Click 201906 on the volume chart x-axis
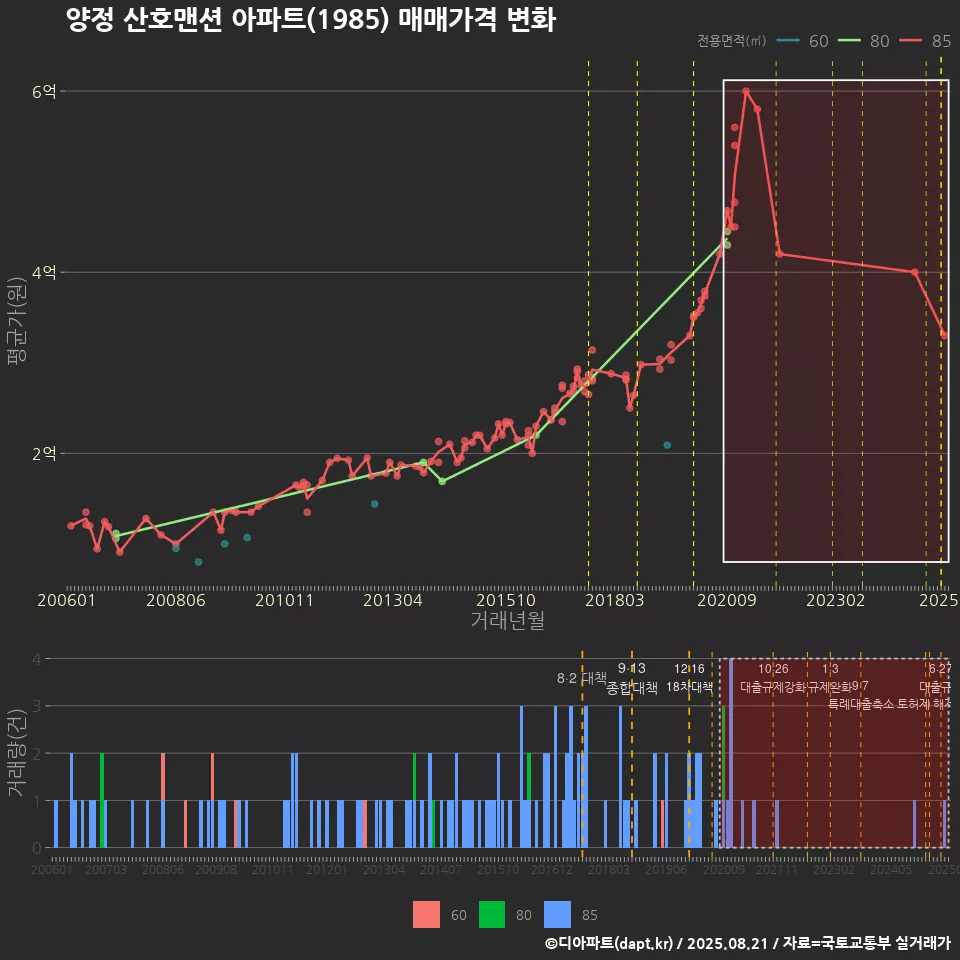Image resolution: width=960 pixels, height=960 pixels. 666,869
